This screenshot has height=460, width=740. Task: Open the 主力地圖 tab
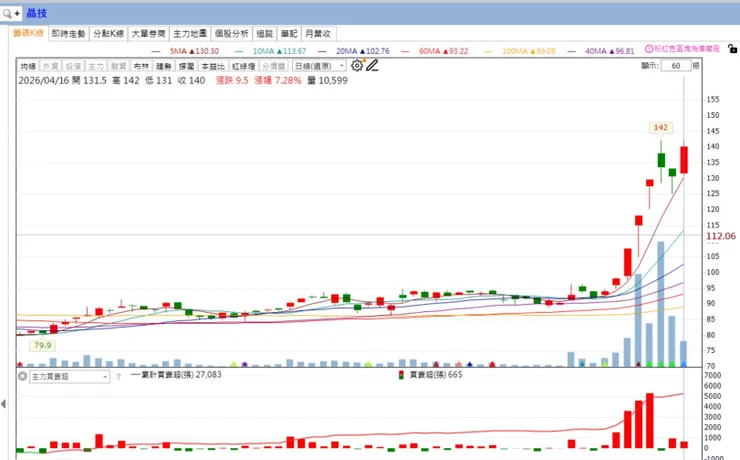coord(190,33)
